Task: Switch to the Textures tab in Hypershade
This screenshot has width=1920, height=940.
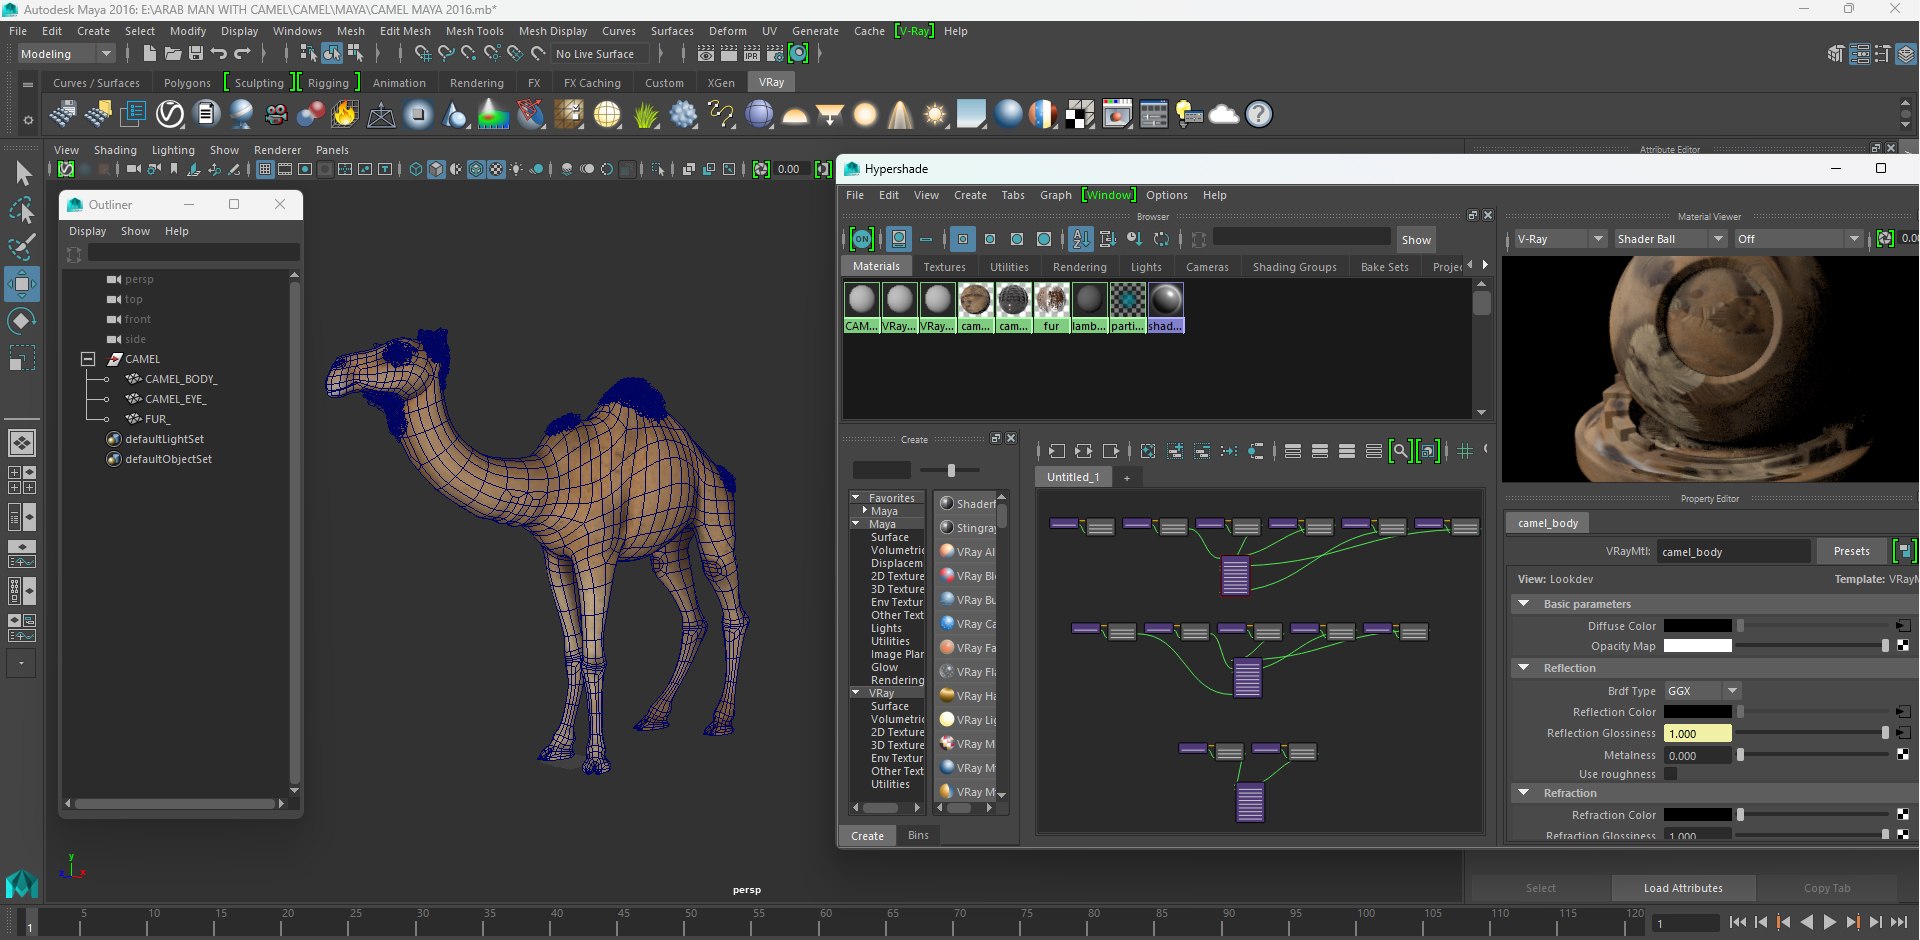Action: click(x=944, y=267)
